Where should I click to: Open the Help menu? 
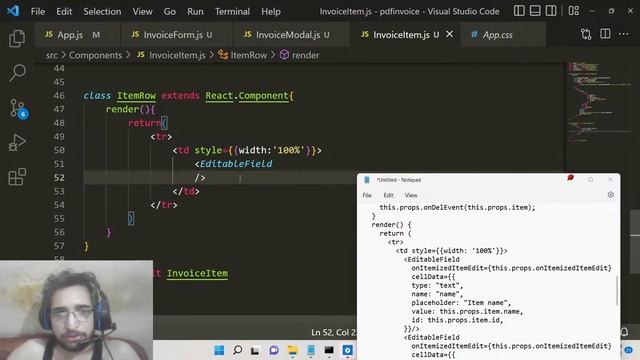tap(271, 11)
